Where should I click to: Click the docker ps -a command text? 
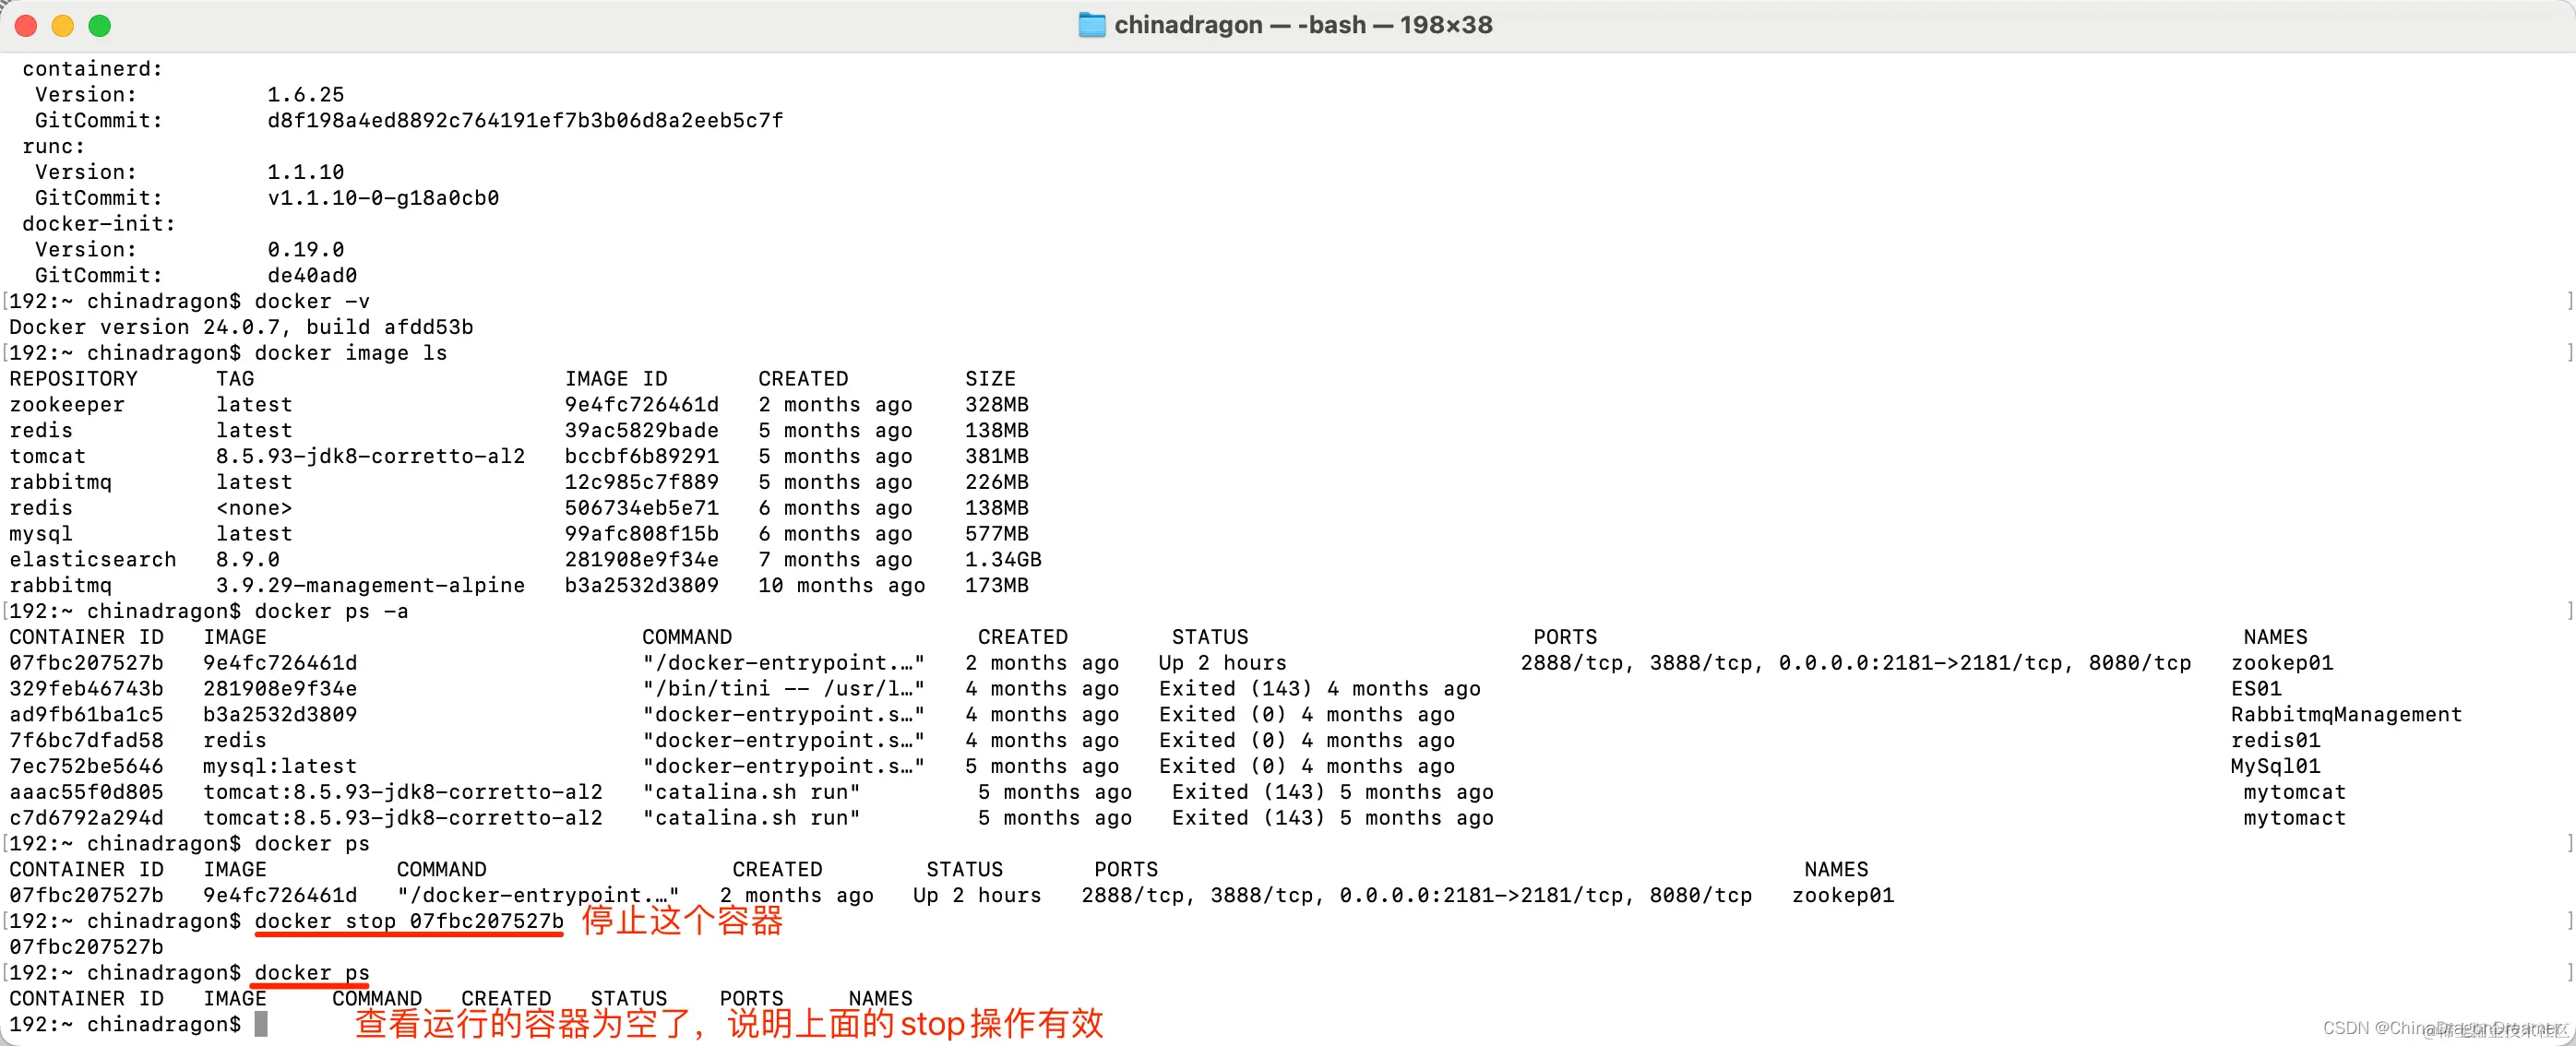click(x=331, y=612)
